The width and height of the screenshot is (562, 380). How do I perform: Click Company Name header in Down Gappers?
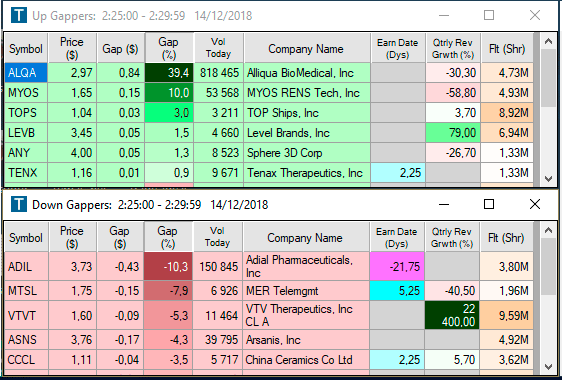[306, 237]
